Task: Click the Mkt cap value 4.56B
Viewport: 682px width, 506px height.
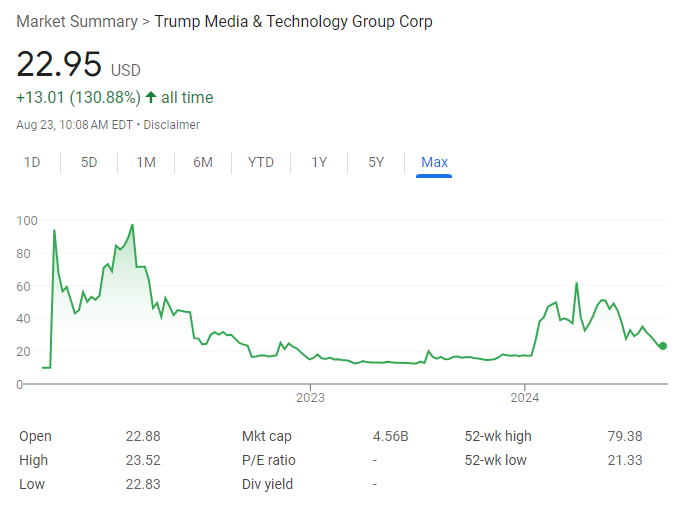Action: pos(390,436)
